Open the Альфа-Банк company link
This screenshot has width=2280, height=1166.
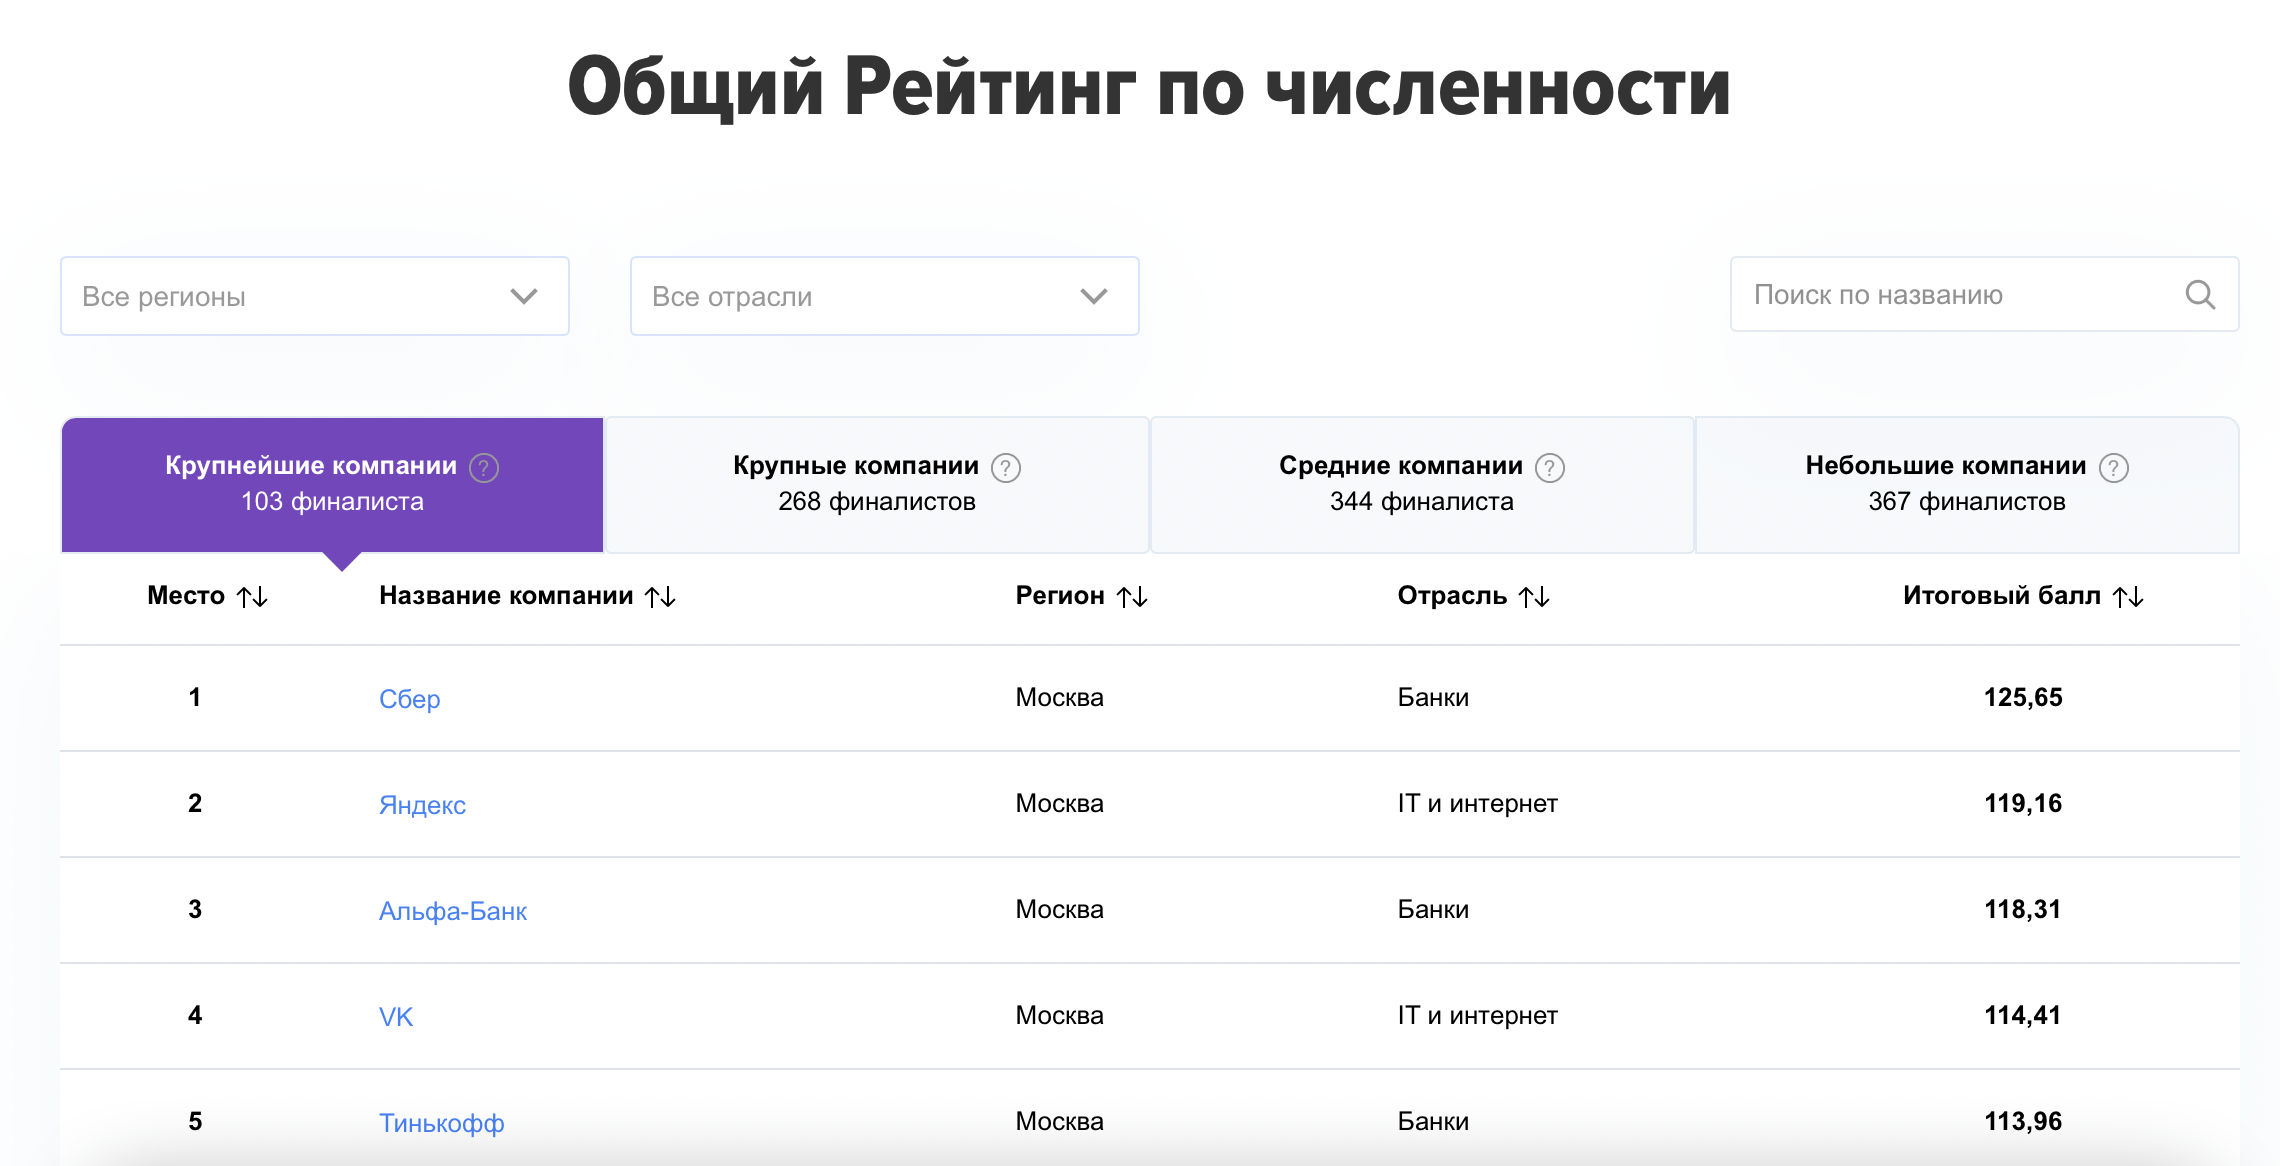452,910
